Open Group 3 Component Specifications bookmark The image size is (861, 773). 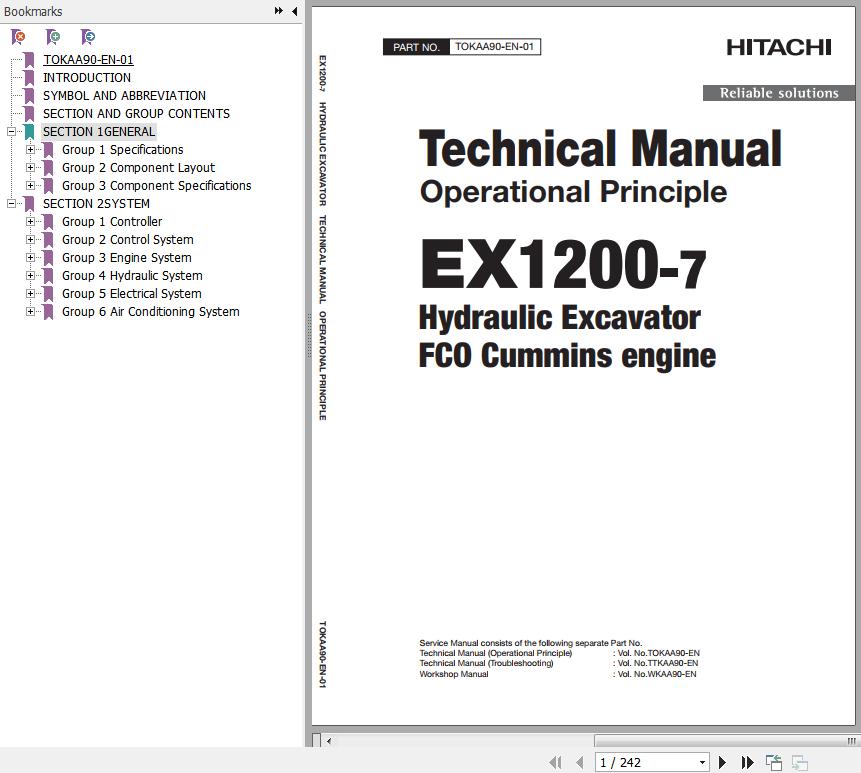tap(156, 186)
